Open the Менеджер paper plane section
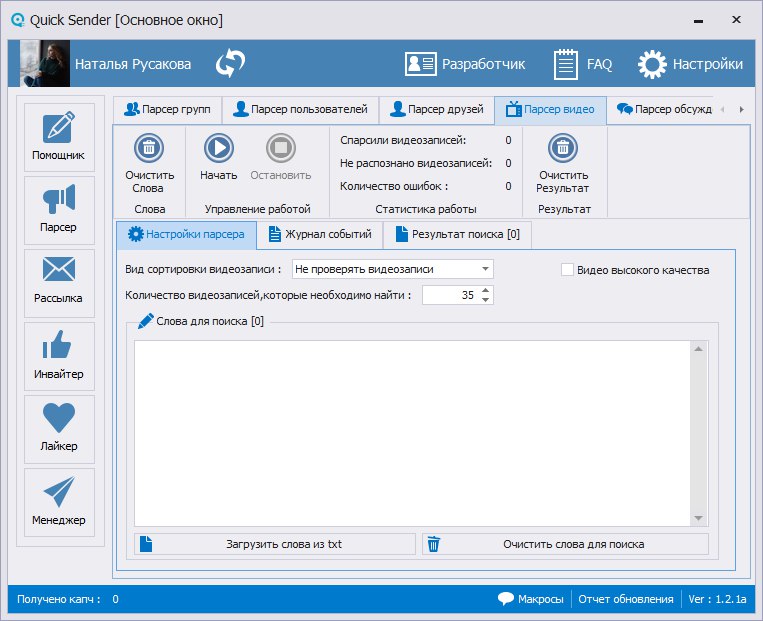 coord(59,502)
